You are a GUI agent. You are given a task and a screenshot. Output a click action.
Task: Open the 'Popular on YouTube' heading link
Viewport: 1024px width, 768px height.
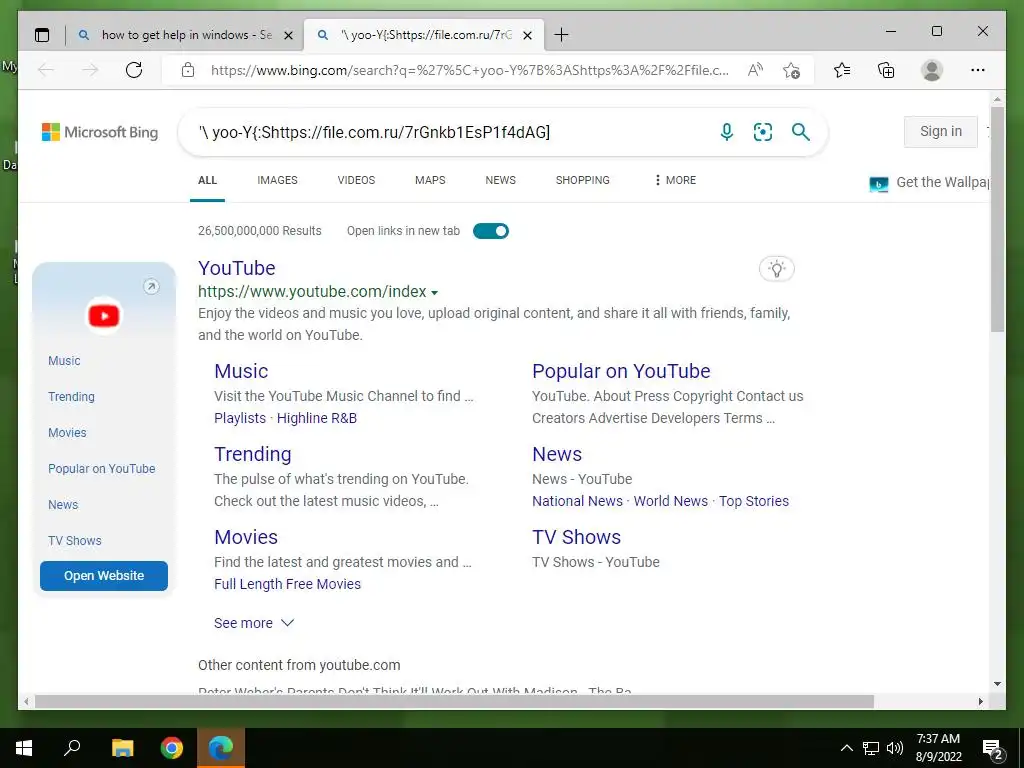click(621, 371)
